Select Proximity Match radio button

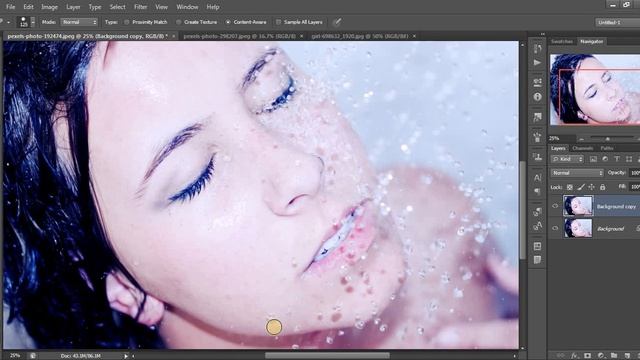127,22
